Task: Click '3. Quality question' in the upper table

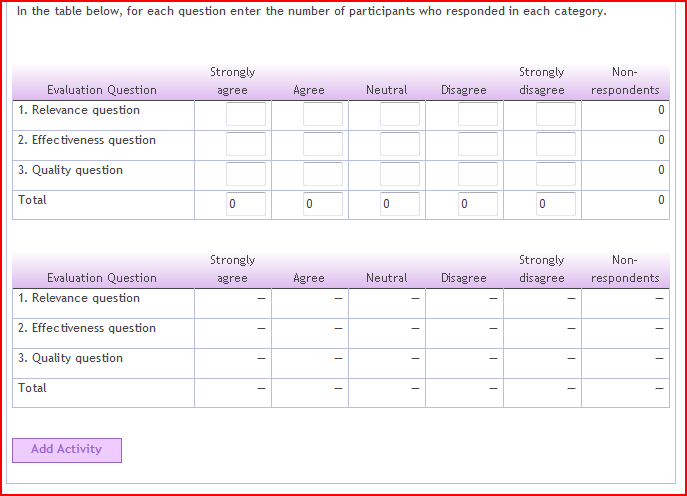Action: (70, 170)
